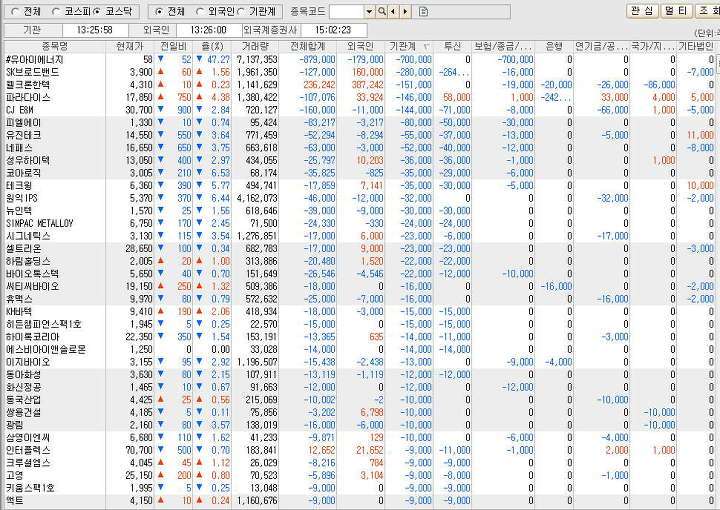Select the 하림홀딩스 stock row
The height and width of the screenshot is (510, 720).
pyautogui.click(x=360, y=261)
